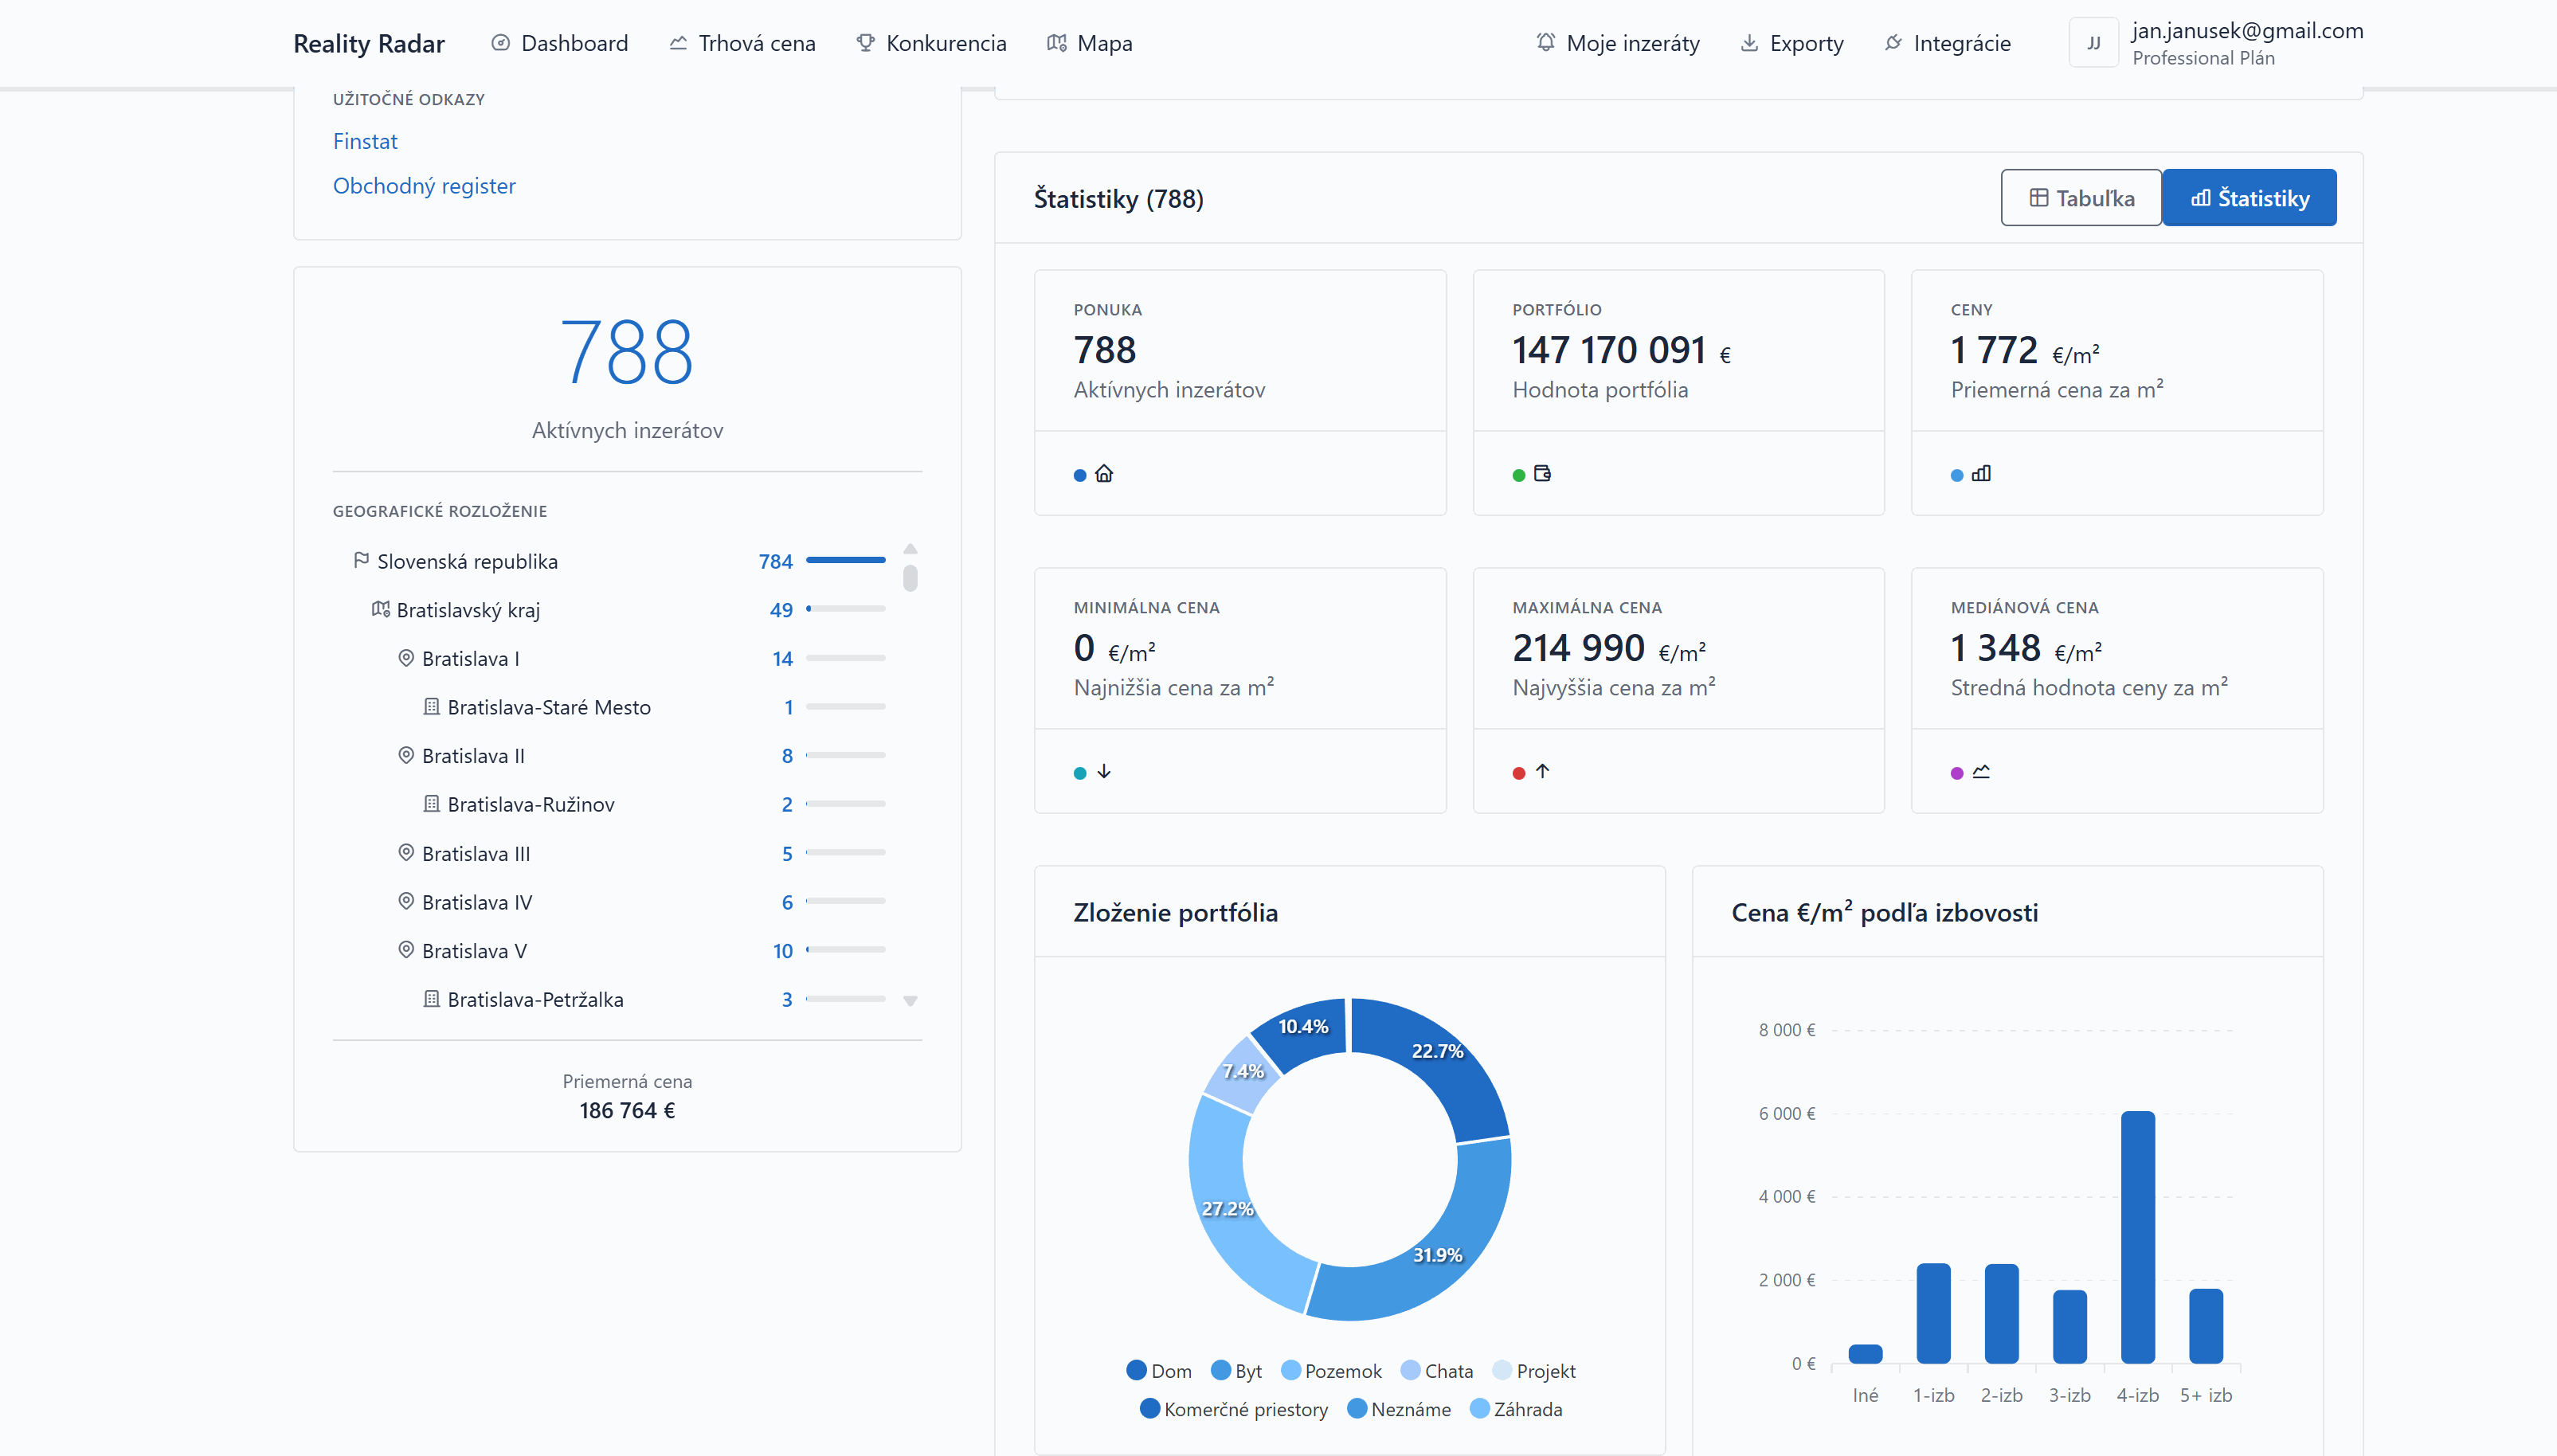Click the JJ user avatar
Viewport: 2557px width, 1456px height.
pos(2093,43)
